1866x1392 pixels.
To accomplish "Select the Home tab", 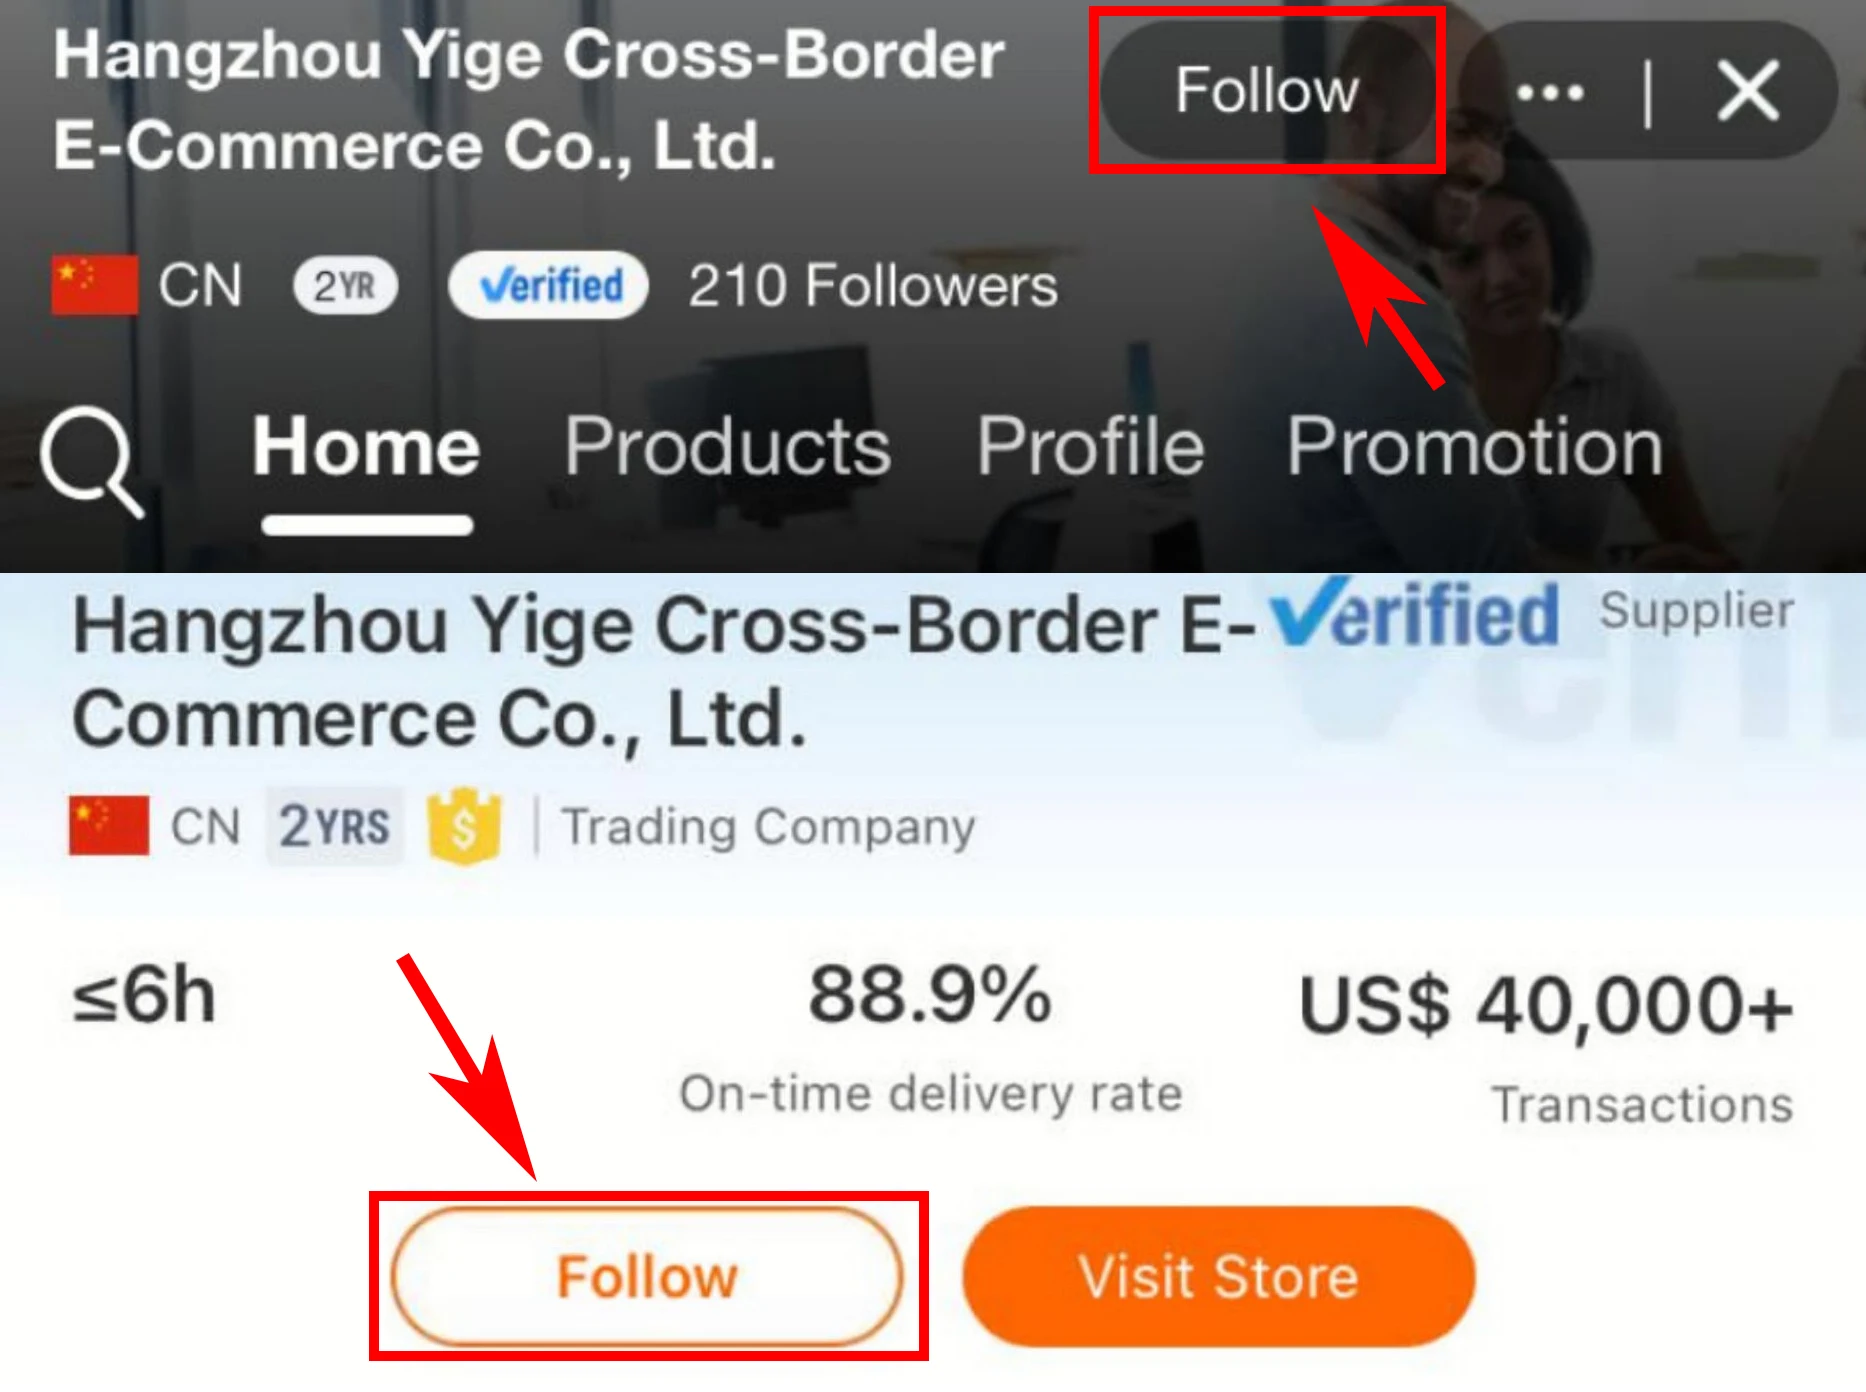I will [366, 446].
